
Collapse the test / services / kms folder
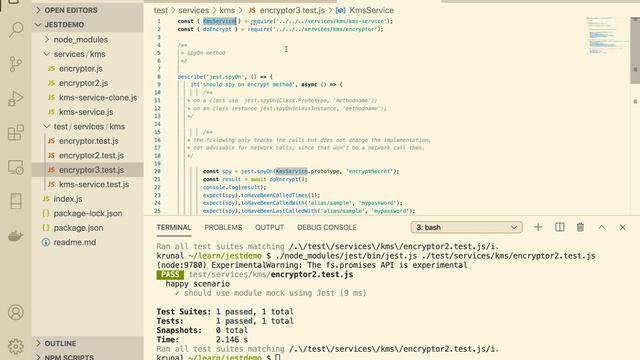click(89, 127)
